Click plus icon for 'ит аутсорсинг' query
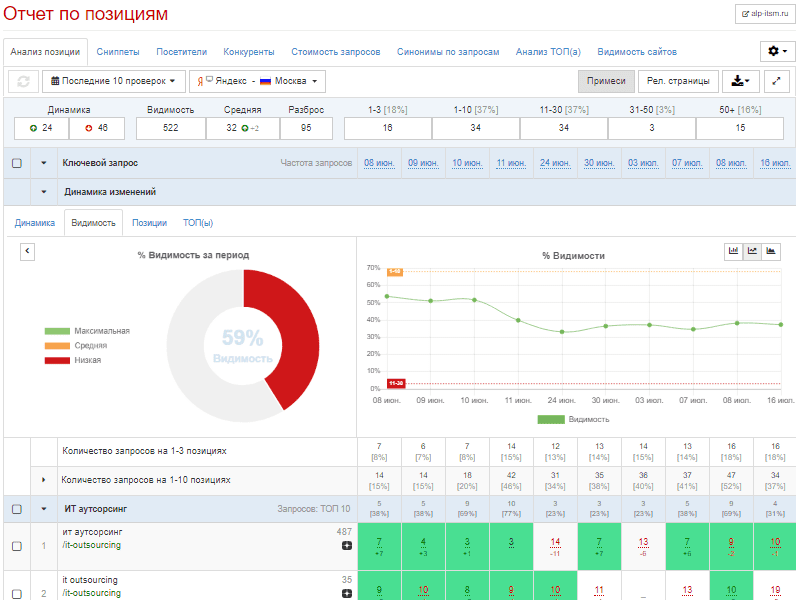The image size is (800, 600). tap(347, 545)
